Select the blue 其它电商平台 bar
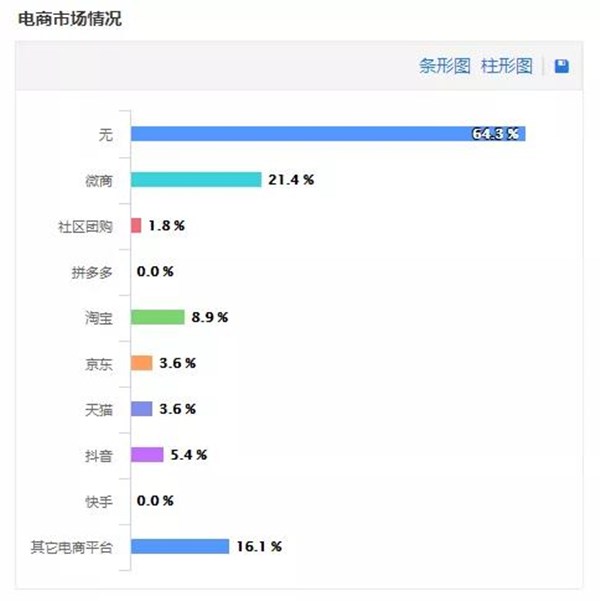The height and width of the screenshot is (601, 600). (x=180, y=546)
